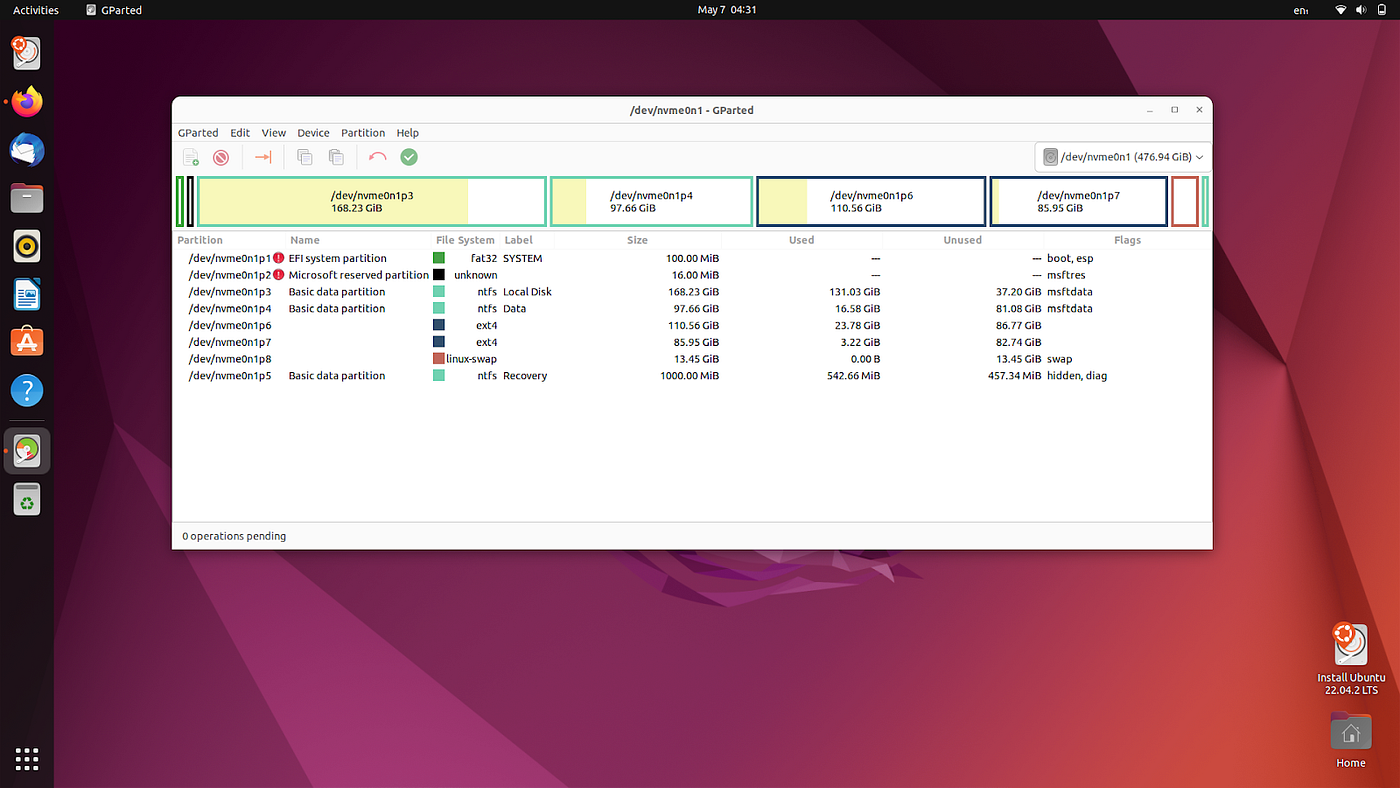Copy the selected partition

304,157
